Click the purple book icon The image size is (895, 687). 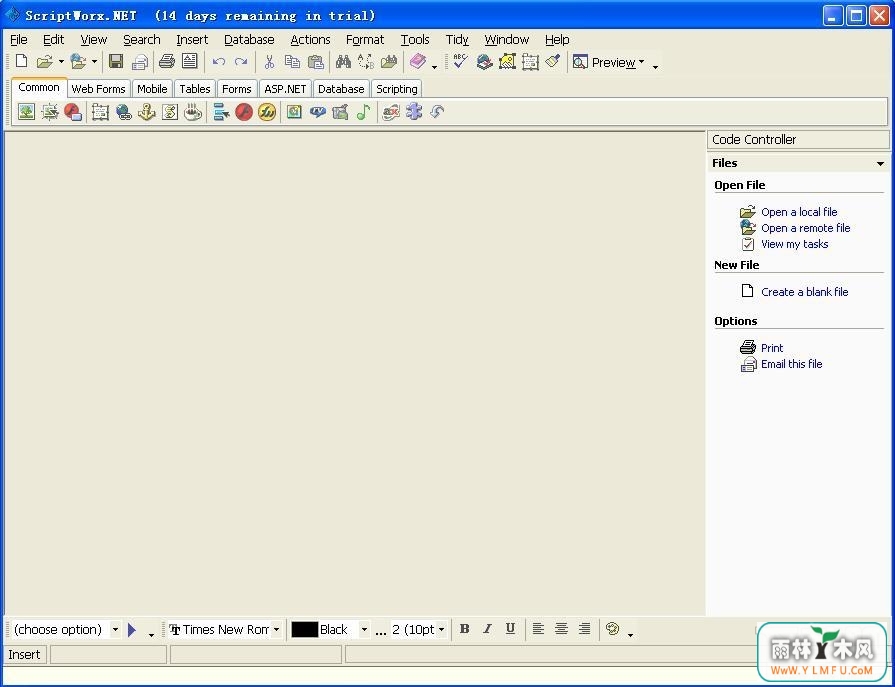[x=418, y=61]
